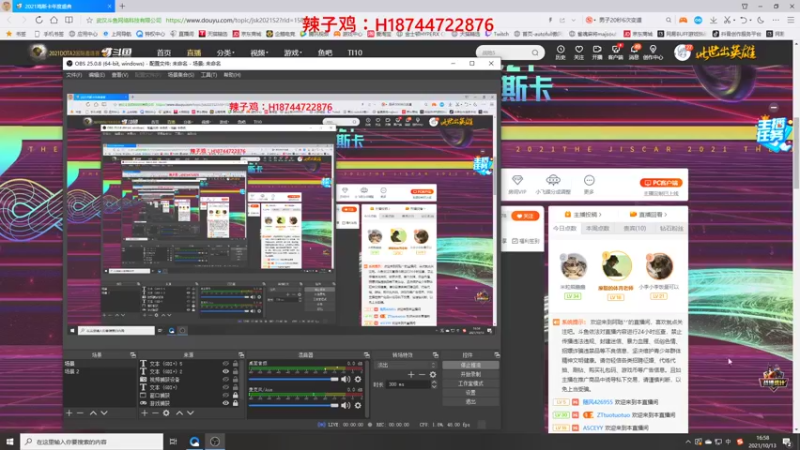Click the 麦克风/Aux volume slider

tap(293, 405)
